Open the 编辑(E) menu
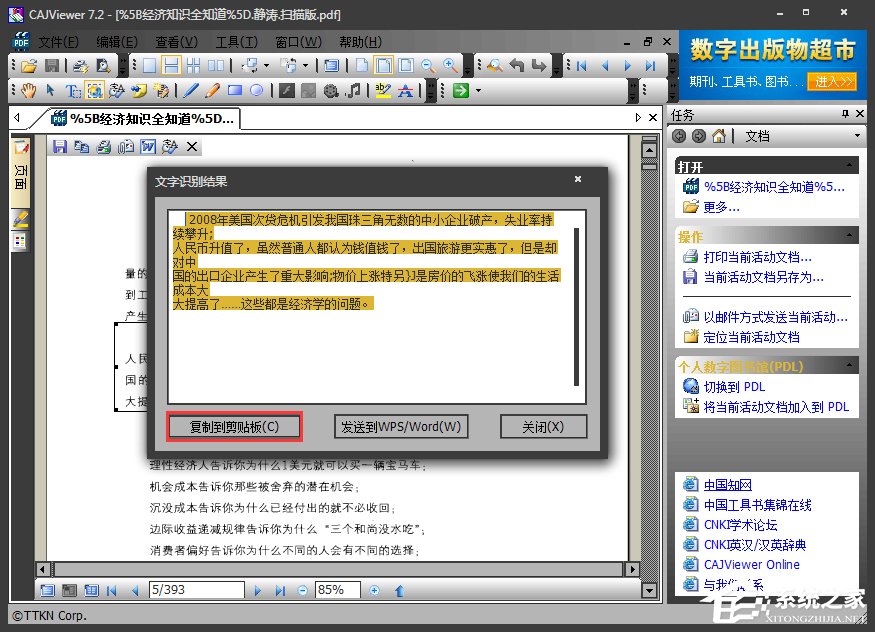 point(117,42)
